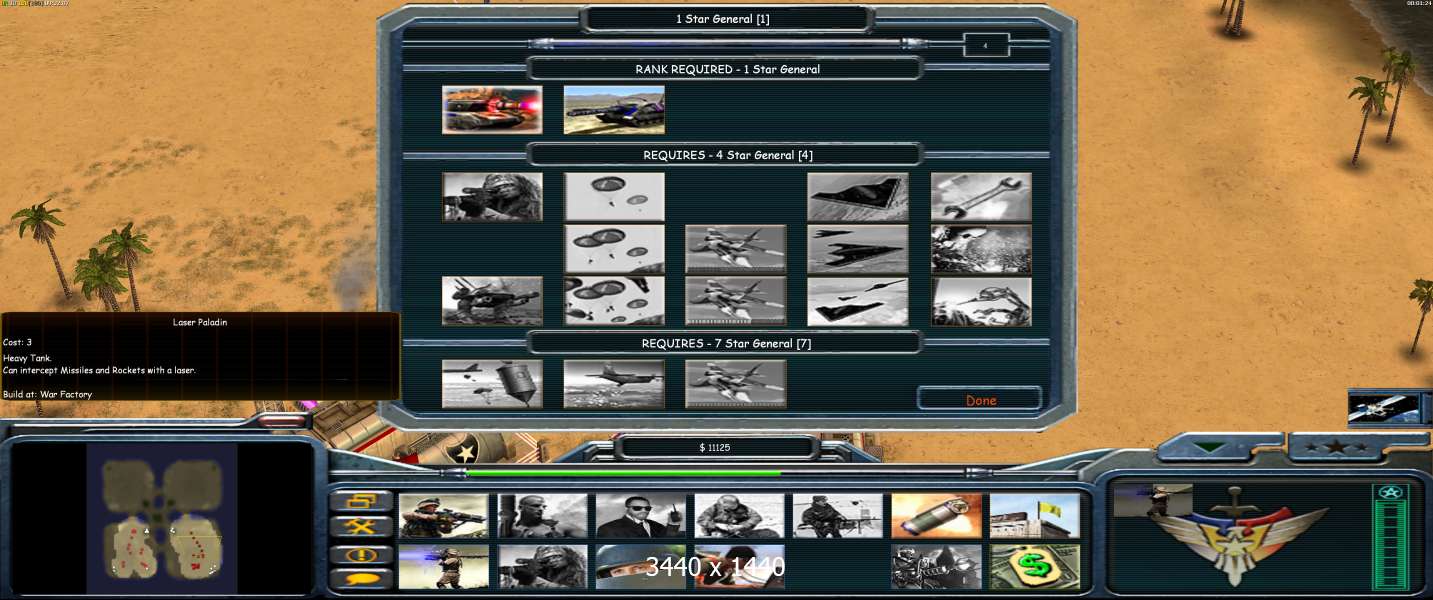The height and width of the screenshot is (600, 1433).
Task: Click the idle worker windows button
Action: [x=360, y=501]
